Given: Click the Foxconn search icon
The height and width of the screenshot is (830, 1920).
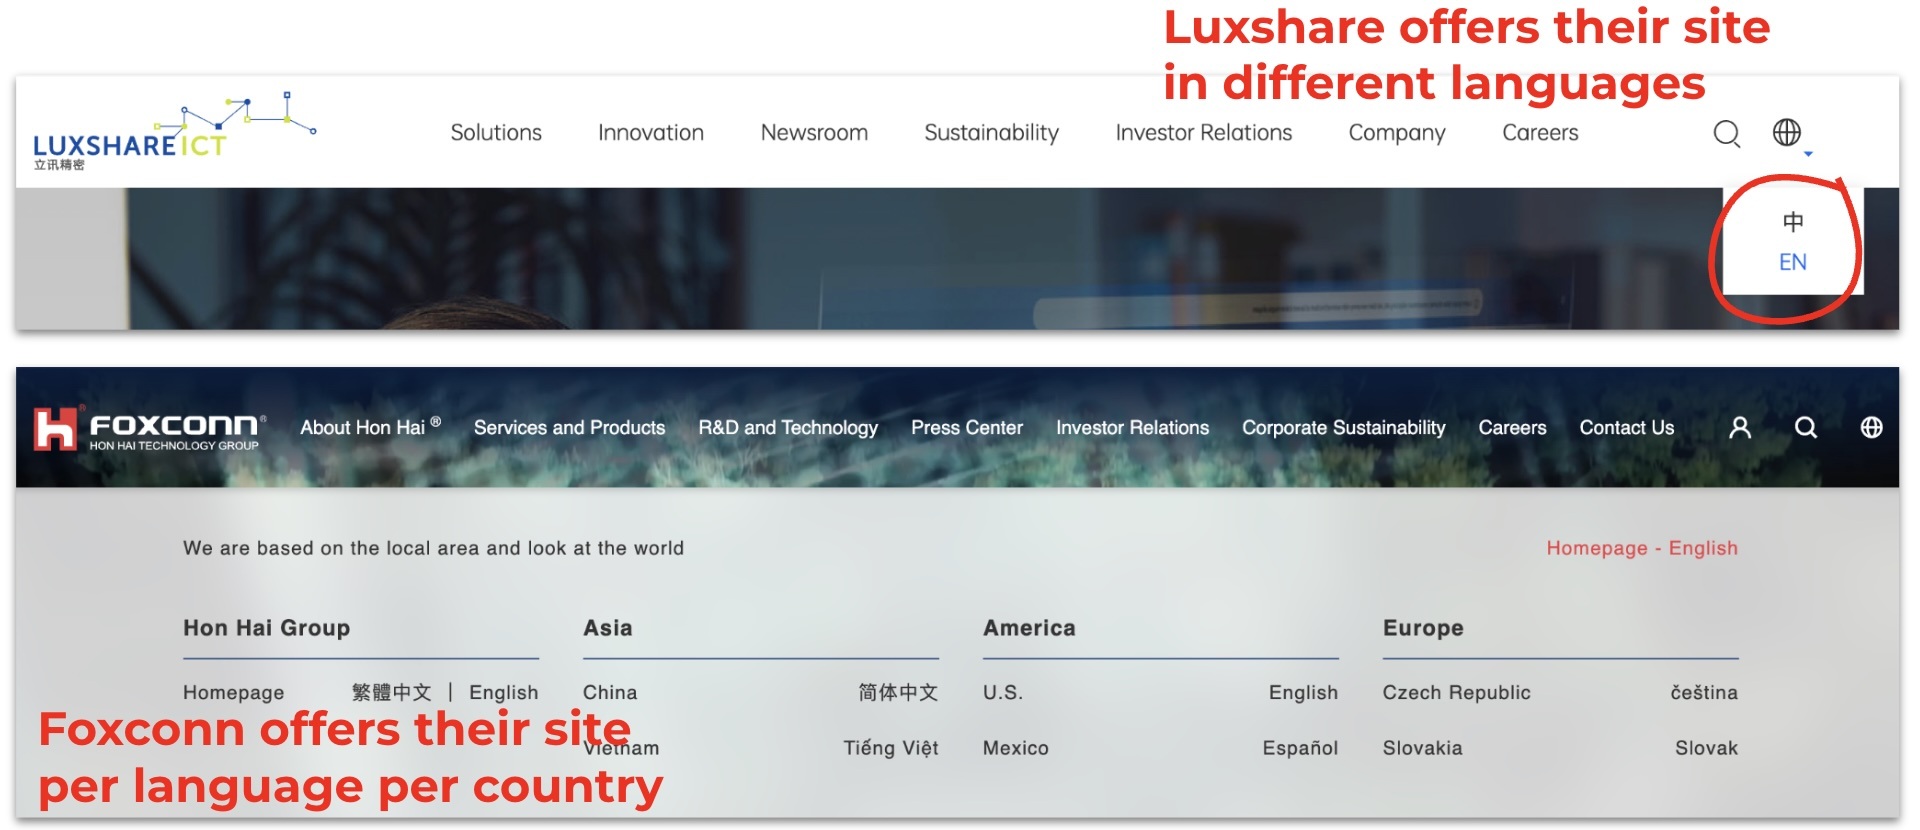Looking at the screenshot, I should (x=1805, y=428).
